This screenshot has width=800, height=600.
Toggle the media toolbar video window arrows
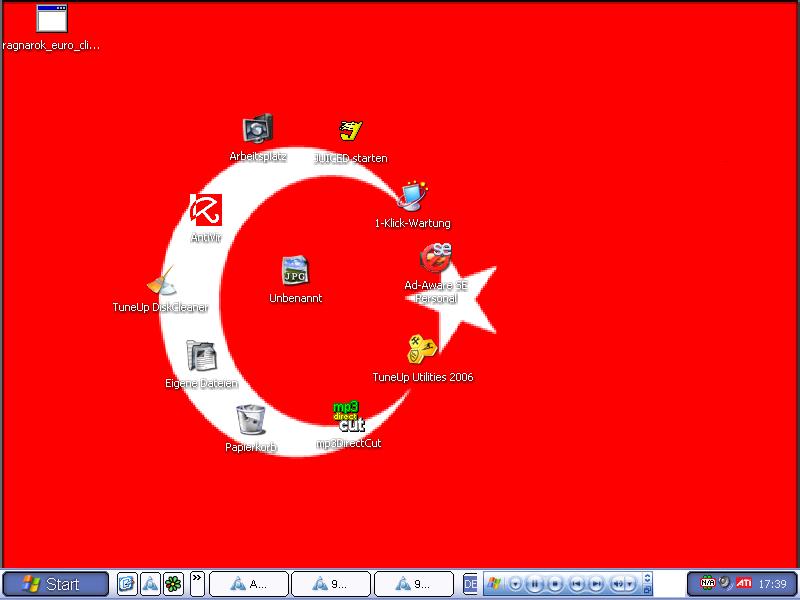pos(647,578)
